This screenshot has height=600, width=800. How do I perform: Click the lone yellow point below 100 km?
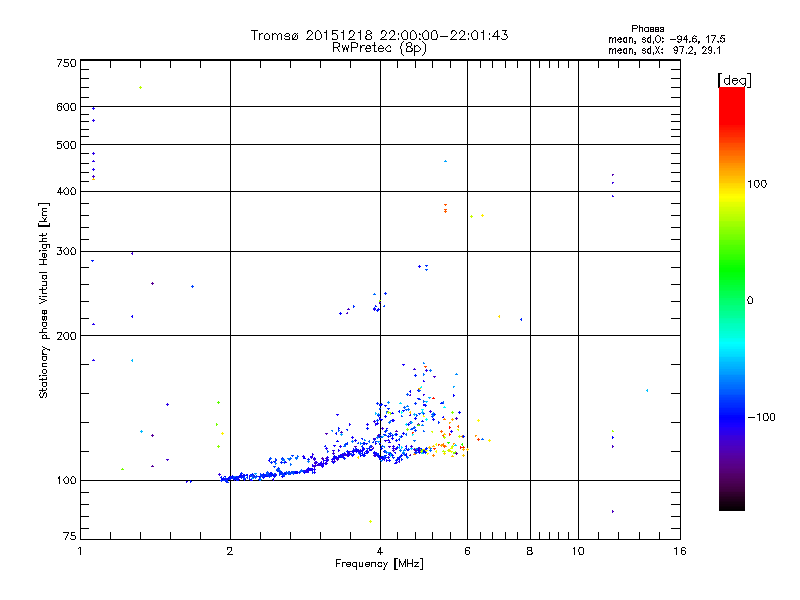click(370, 521)
